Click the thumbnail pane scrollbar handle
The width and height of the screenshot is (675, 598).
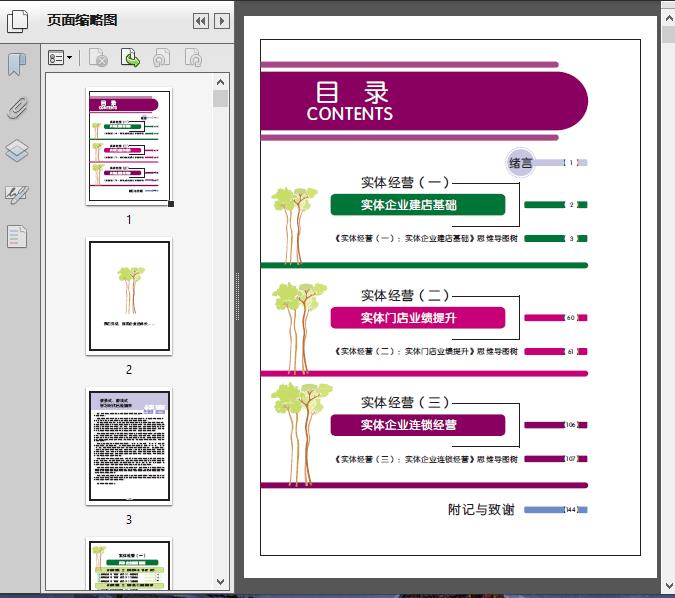[x=220, y=98]
